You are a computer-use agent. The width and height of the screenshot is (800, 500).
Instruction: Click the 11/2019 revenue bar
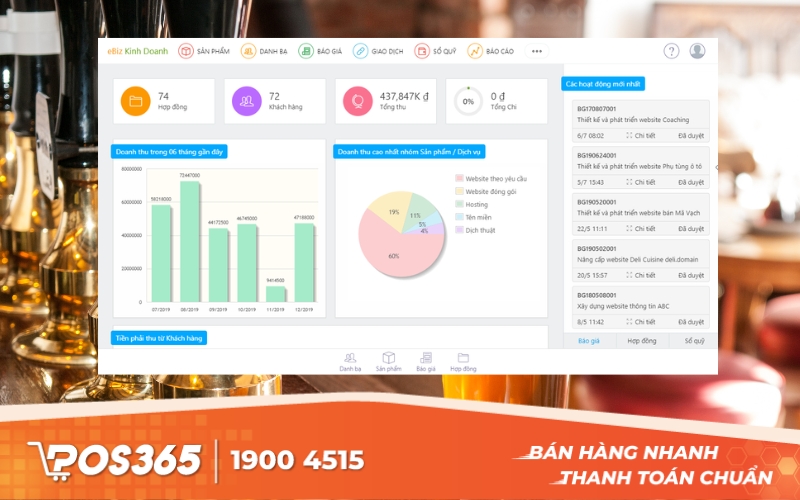(x=276, y=294)
